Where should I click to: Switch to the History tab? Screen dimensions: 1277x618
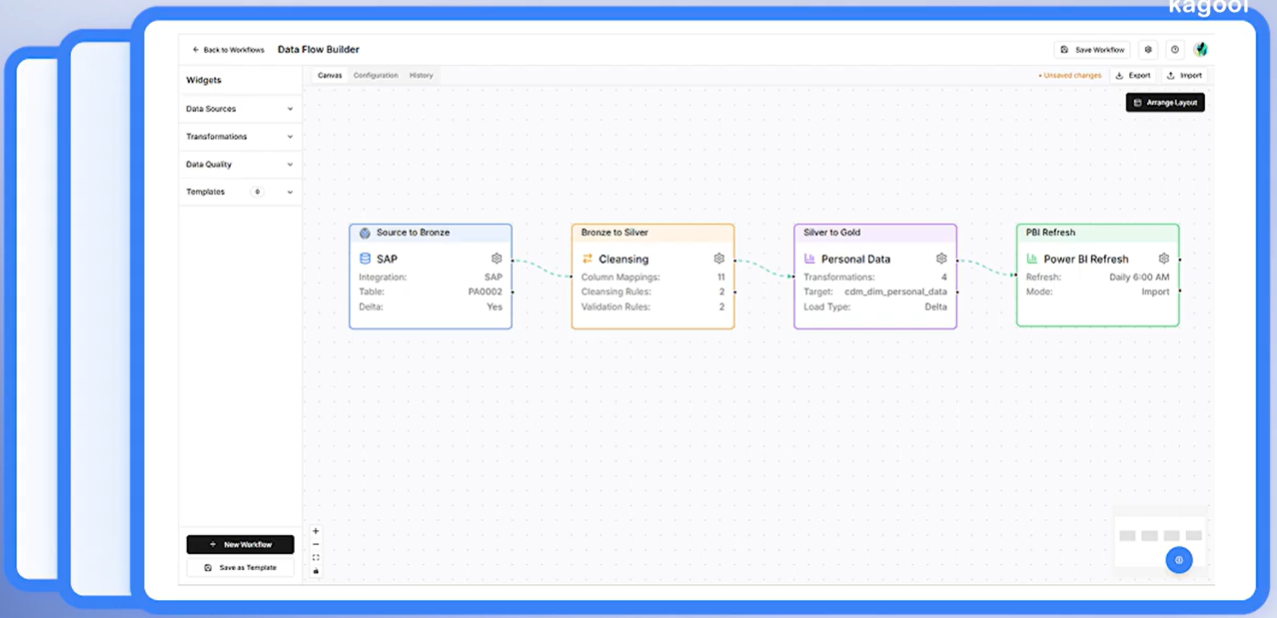pos(421,75)
